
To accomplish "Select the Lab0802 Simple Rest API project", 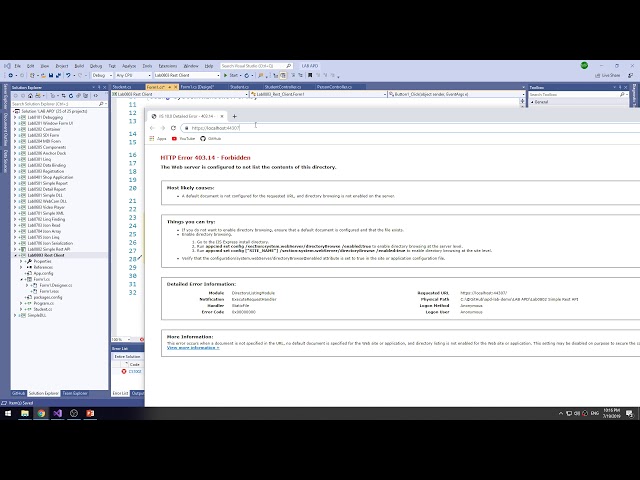I will coord(49,249).
